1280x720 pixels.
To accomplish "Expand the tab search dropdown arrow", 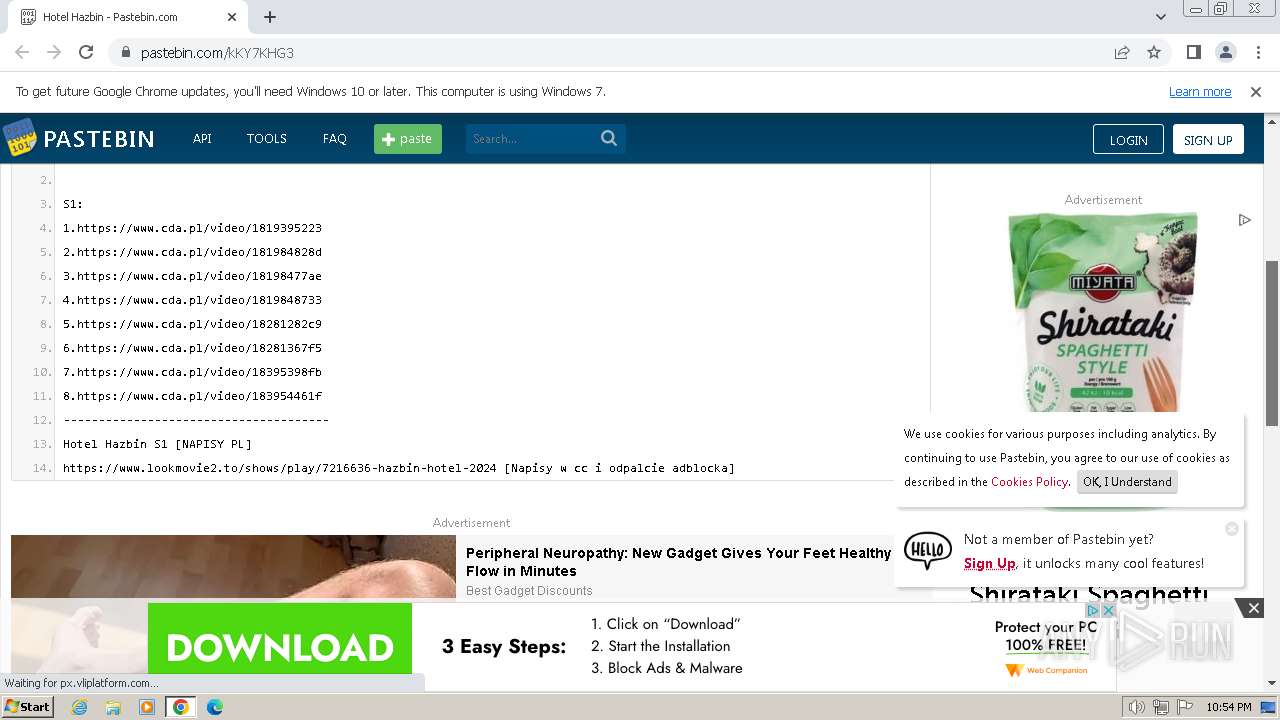I will click(1160, 17).
